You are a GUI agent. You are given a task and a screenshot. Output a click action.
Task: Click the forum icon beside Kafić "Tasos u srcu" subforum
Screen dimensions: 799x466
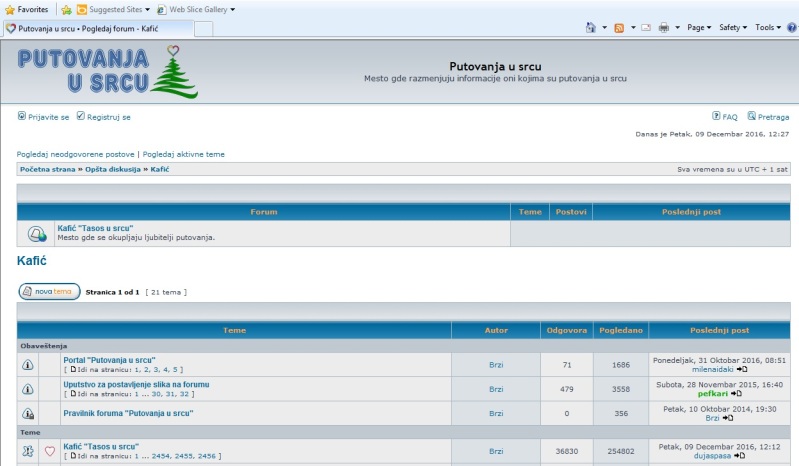click(x=37, y=234)
